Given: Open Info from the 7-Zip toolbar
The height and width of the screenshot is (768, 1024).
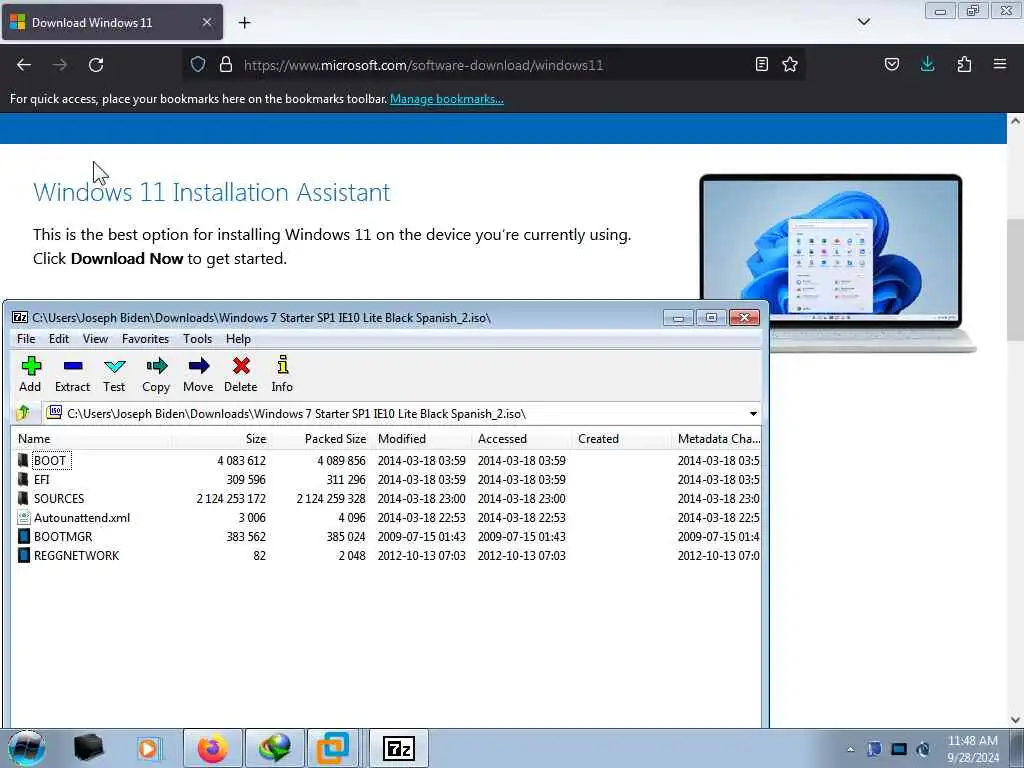Looking at the screenshot, I should coord(282,374).
